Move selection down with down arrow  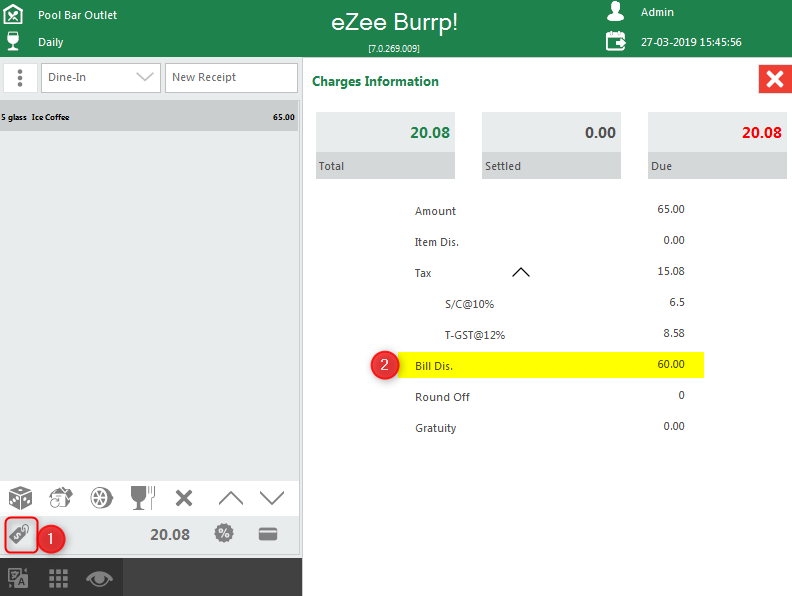272,498
